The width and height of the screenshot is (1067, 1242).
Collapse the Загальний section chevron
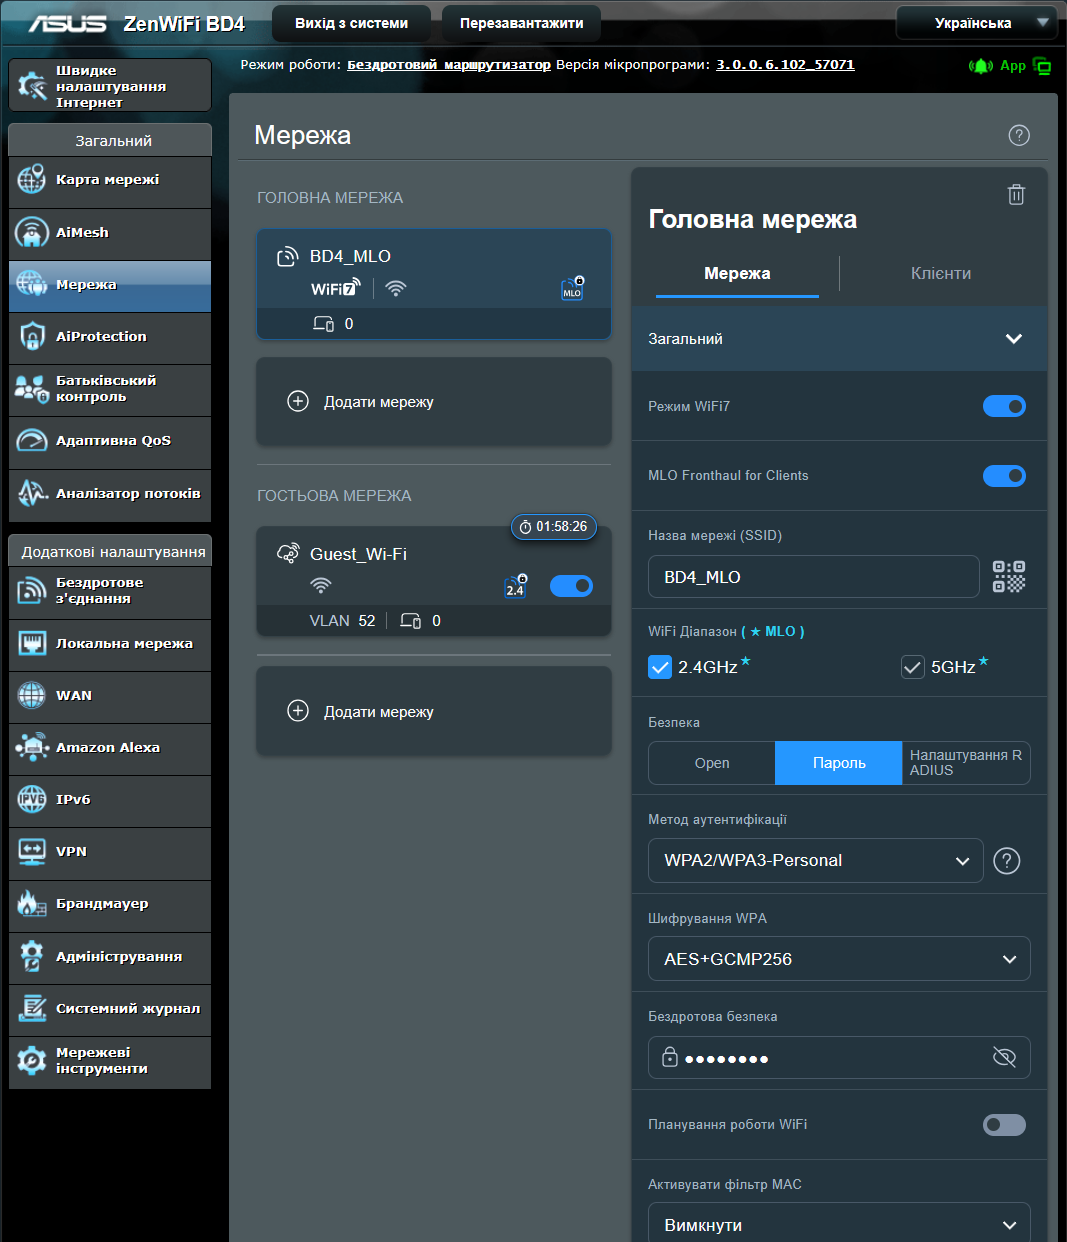coord(1013,339)
